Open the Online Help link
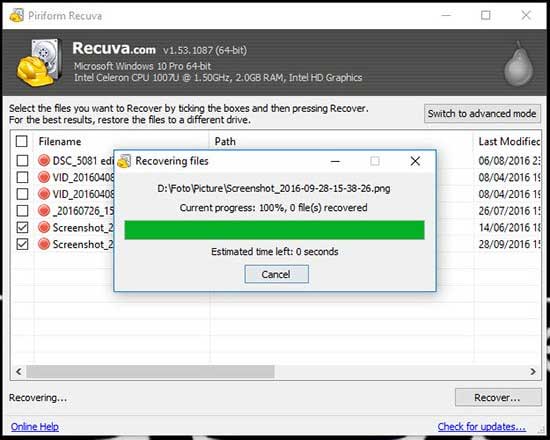Viewport: 550px width, 440px height. (x=35, y=427)
